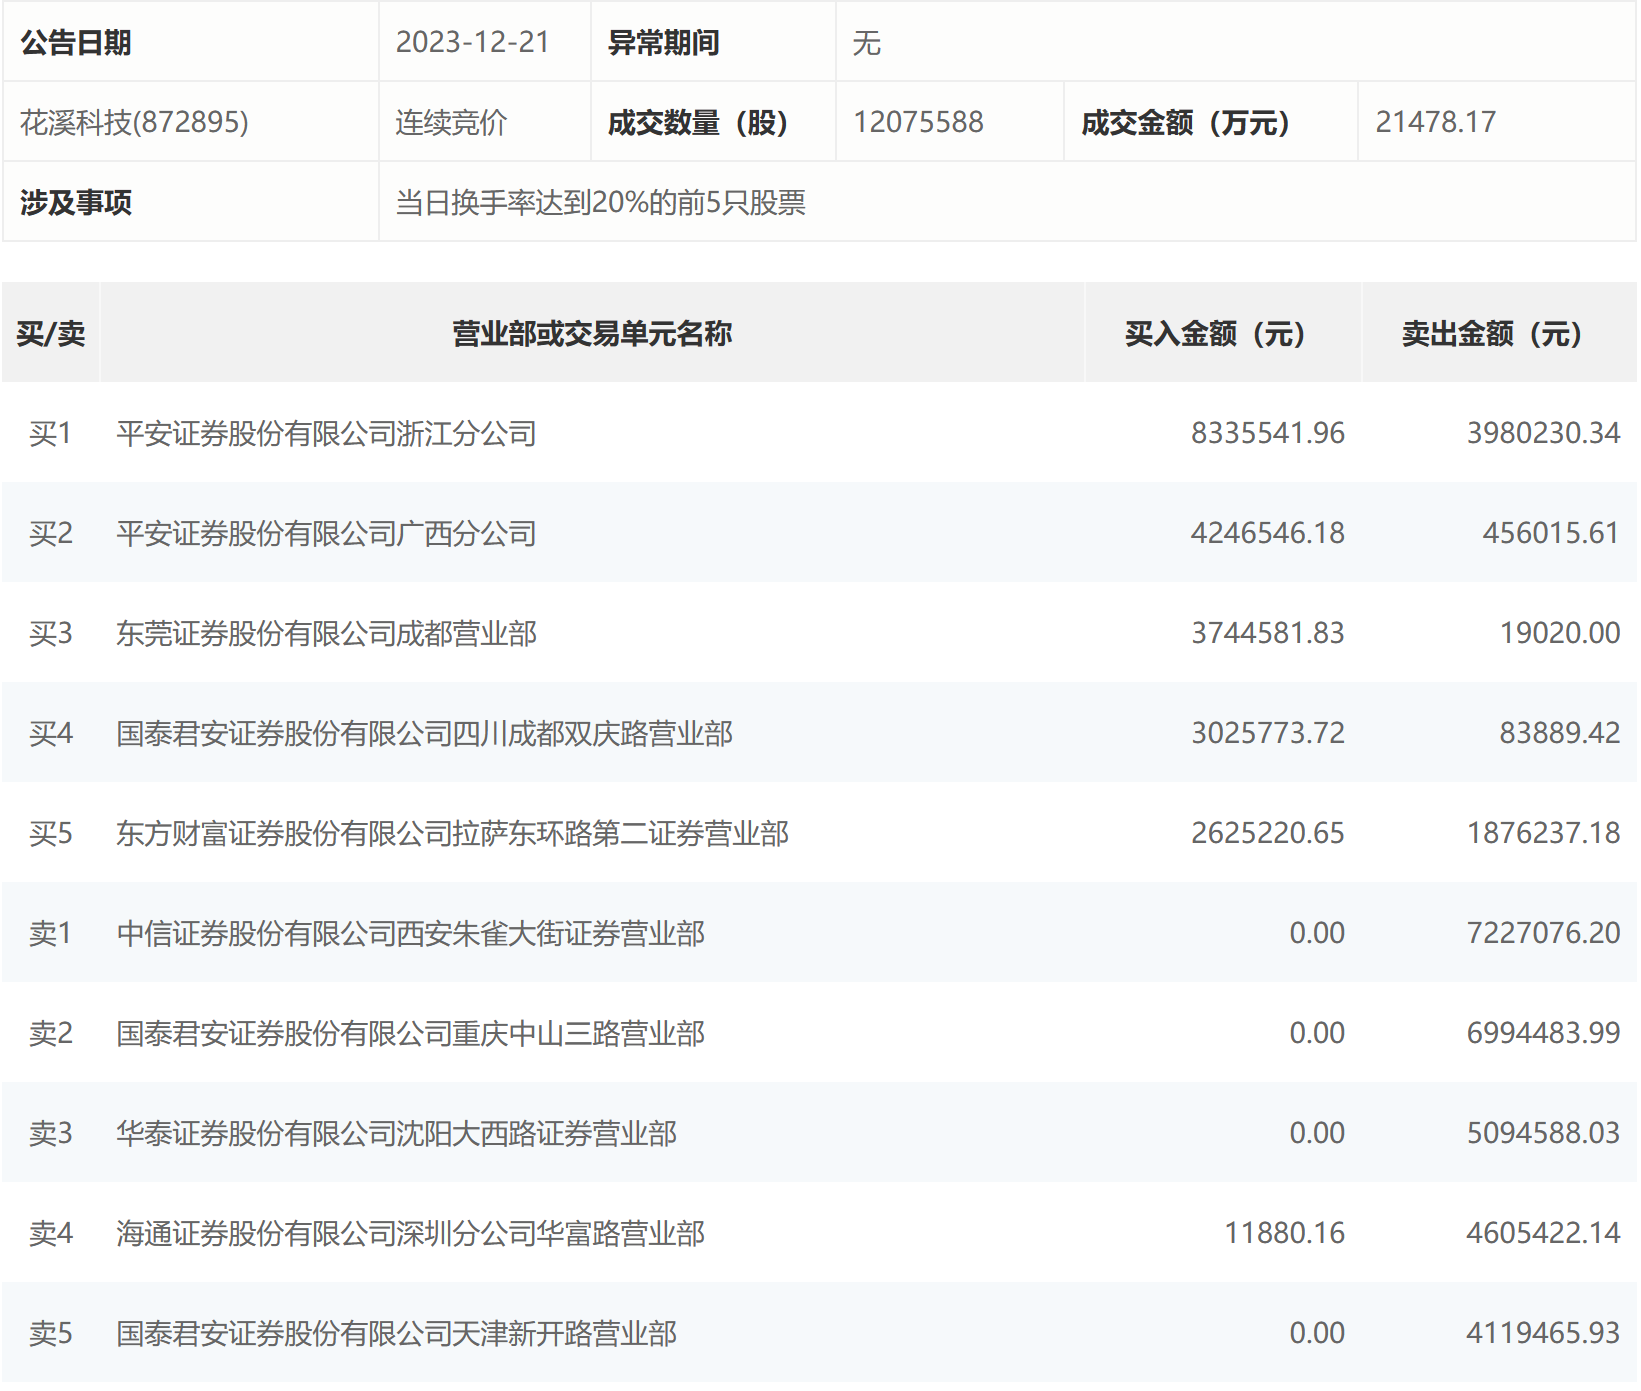Click the 买/卖 column header
The image size is (1641, 1391).
[x=51, y=333]
